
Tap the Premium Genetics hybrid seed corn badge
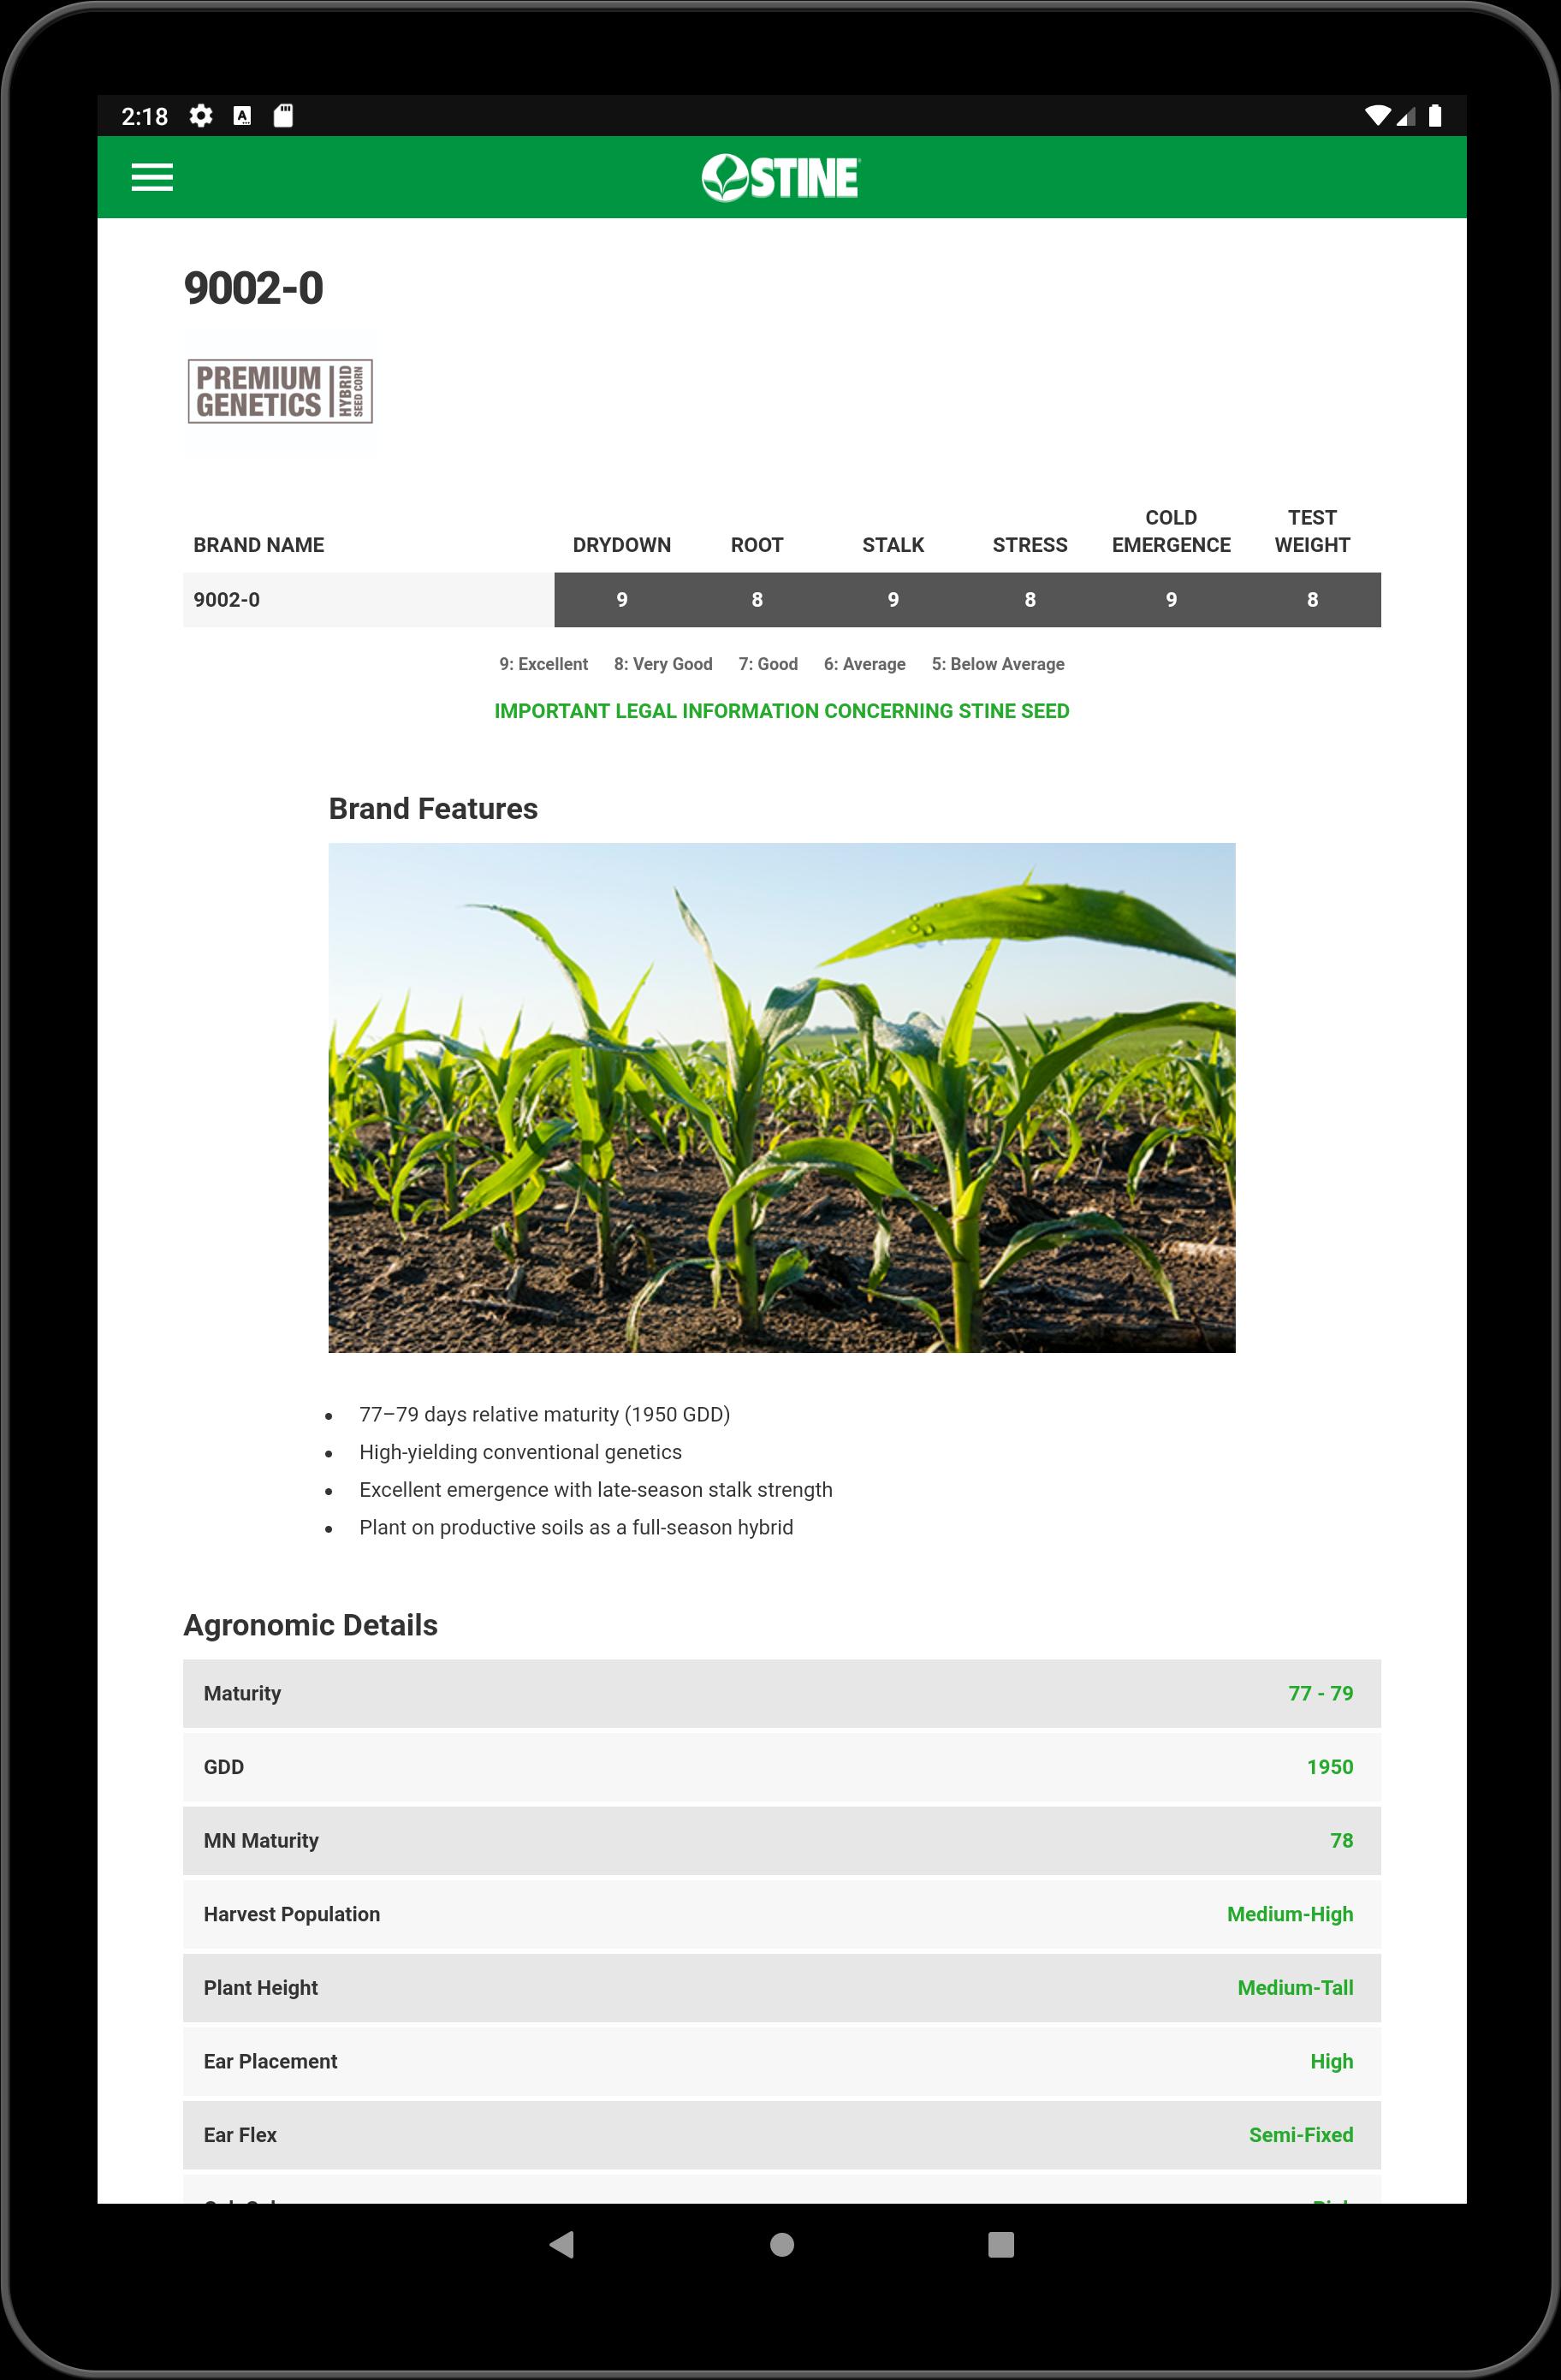coord(280,391)
